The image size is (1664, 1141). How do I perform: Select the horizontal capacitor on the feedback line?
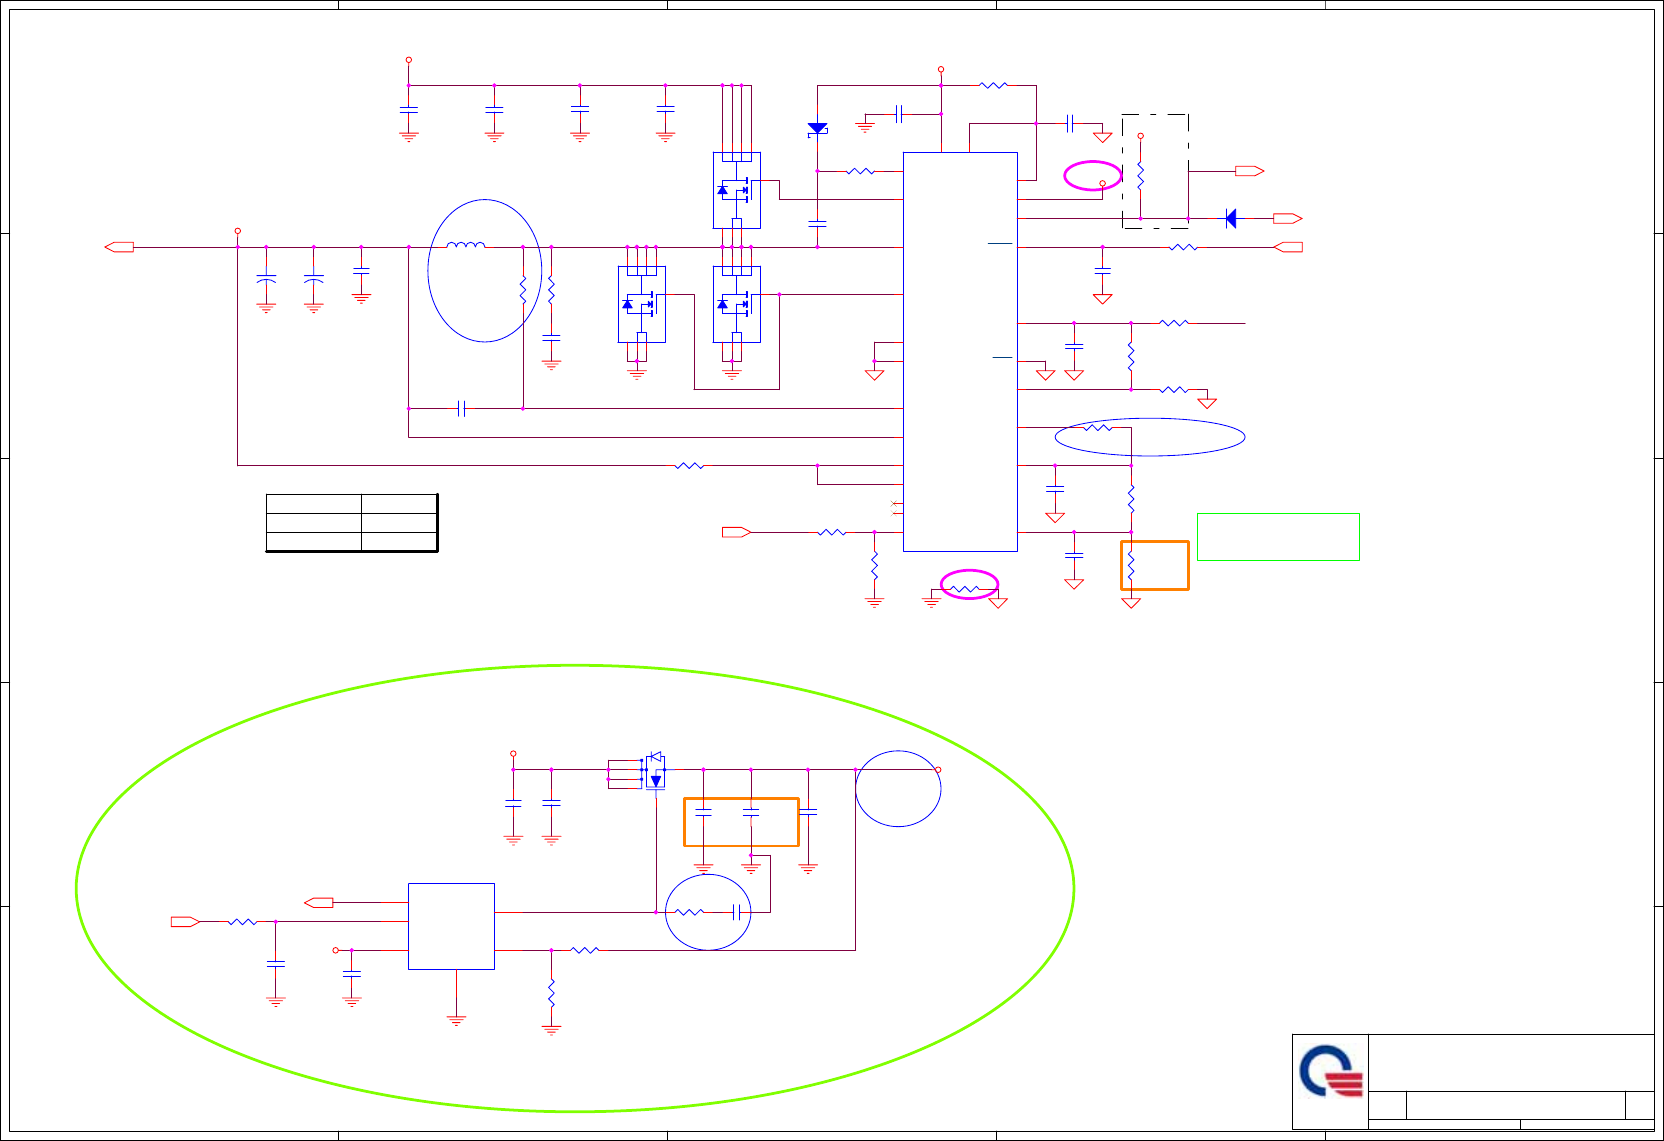click(x=461, y=408)
